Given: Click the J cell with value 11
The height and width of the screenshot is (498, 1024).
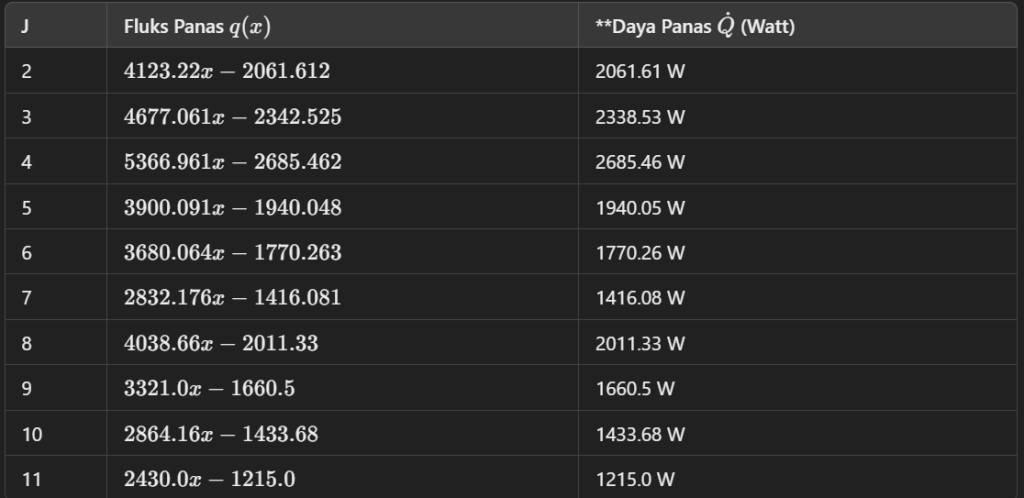Looking at the screenshot, I should [31, 480].
